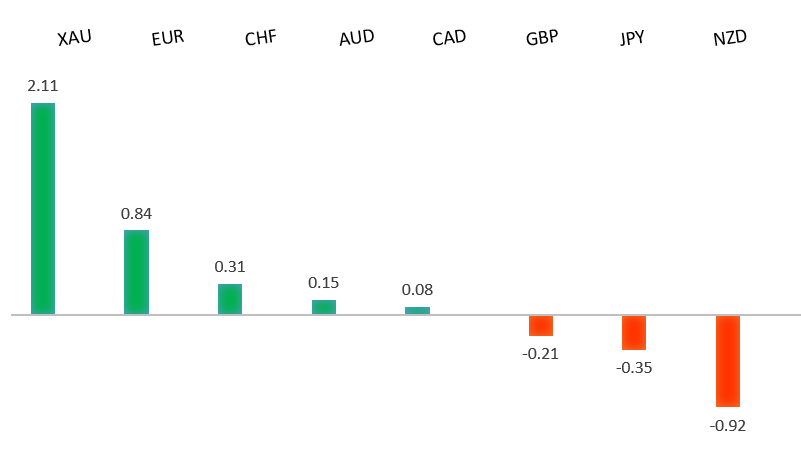801x461 pixels.
Task: Select the small green AUD bar
Action: pos(324,307)
